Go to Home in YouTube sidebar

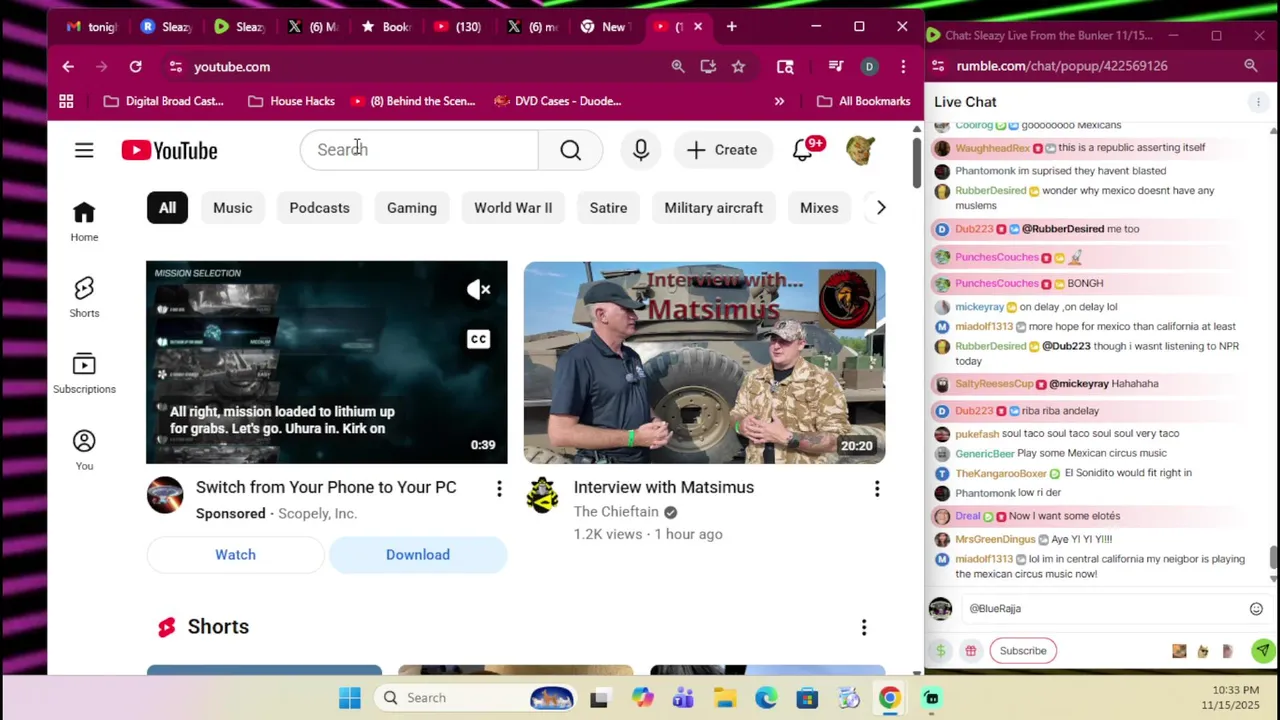(x=84, y=222)
